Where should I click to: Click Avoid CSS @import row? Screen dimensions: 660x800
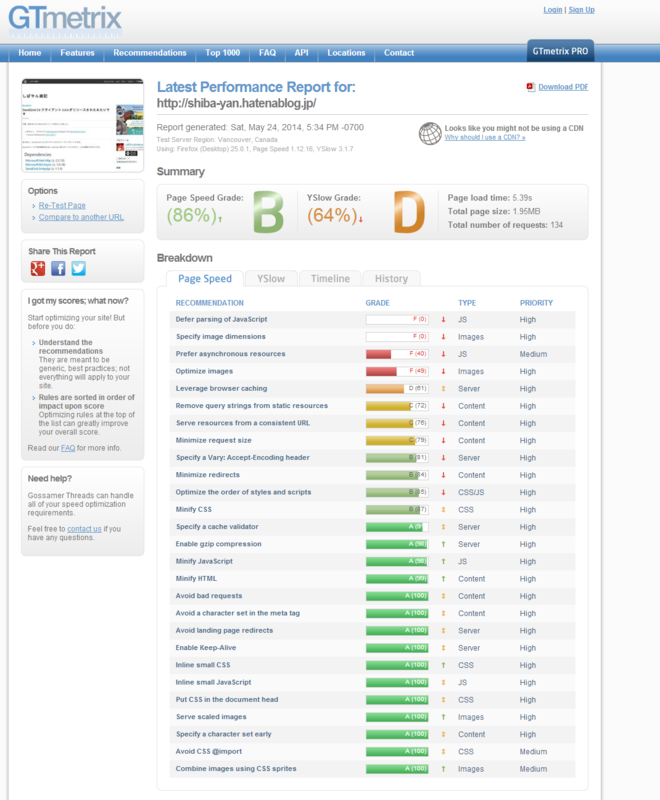point(373,752)
